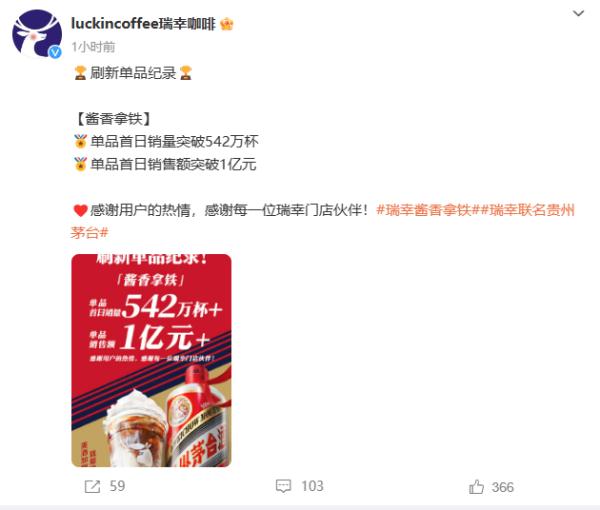Like the post with thumbs-up icon
The image size is (600, 510).
[476, 487]
